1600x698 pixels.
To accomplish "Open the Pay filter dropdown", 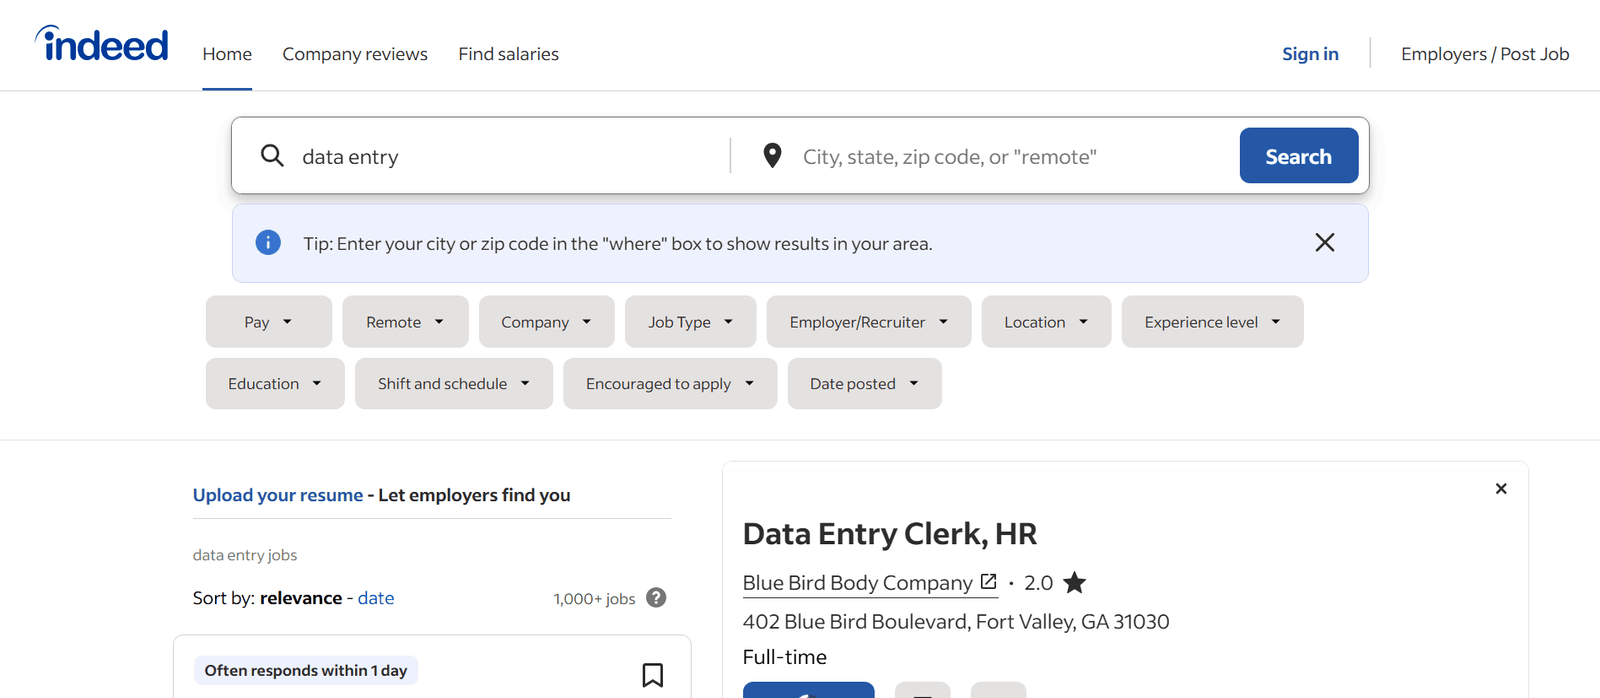I will 269,322.
